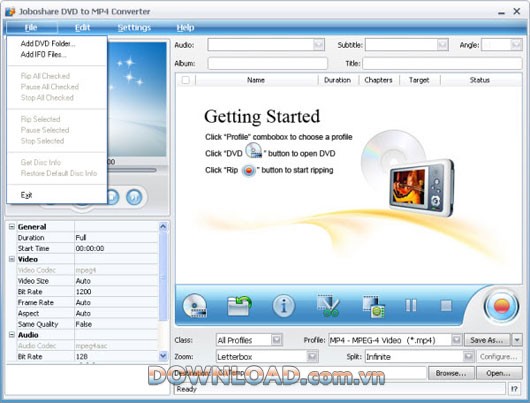Choose Add DVD Folder from File menu

(x=48, y=44)
